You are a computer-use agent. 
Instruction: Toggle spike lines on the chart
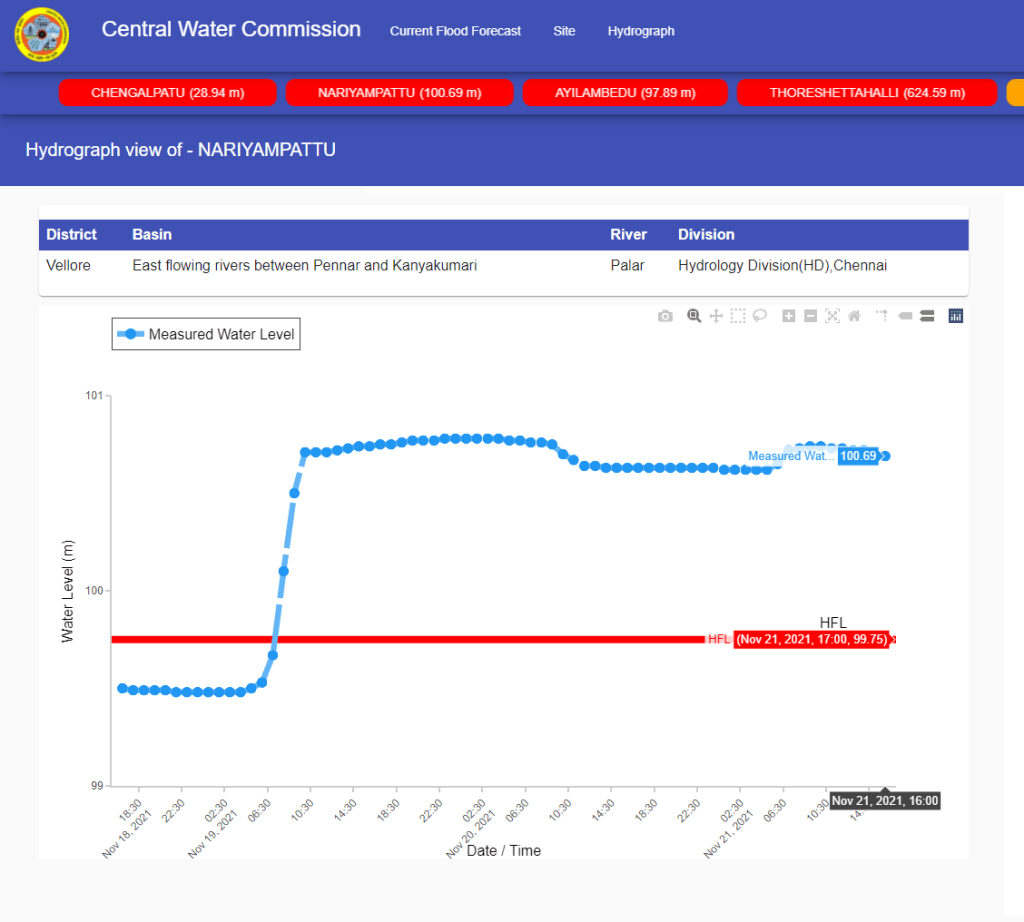tap(882, 316)
